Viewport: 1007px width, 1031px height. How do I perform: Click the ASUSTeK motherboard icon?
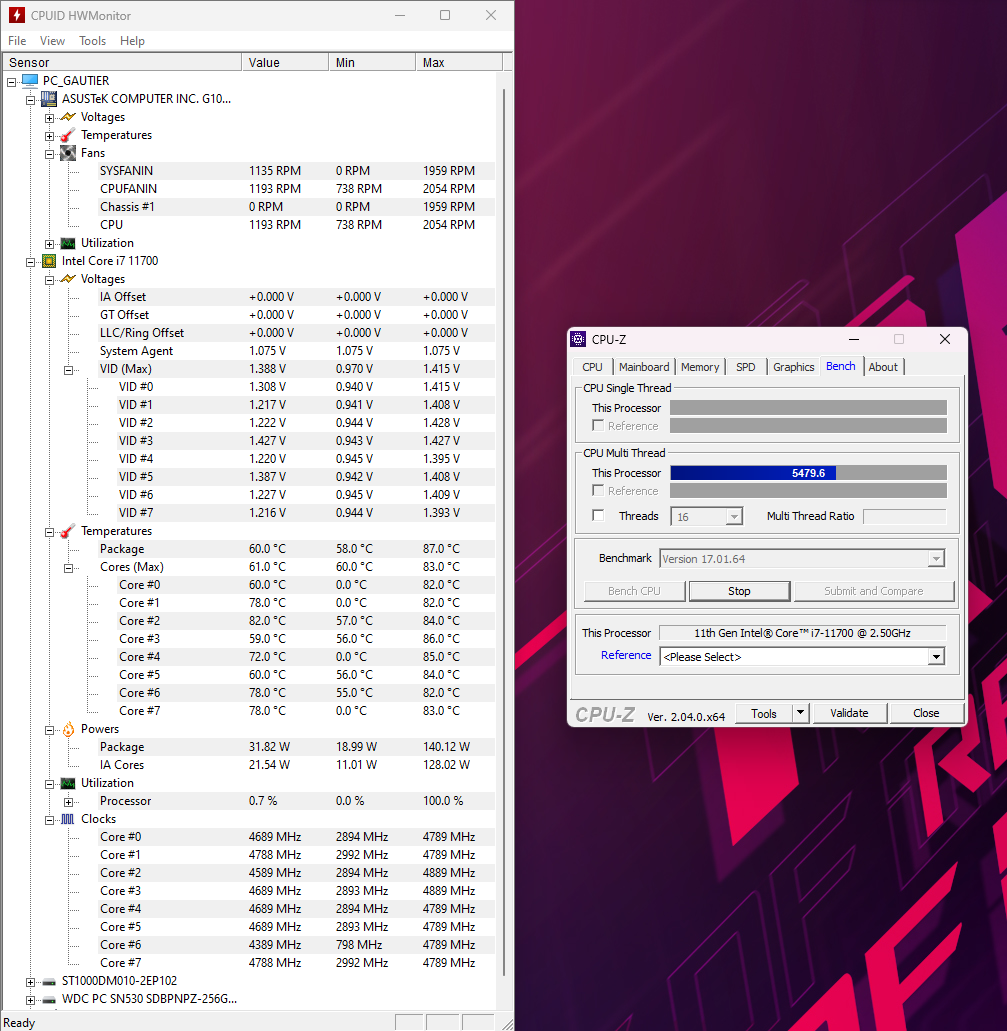tap(49, 99)
